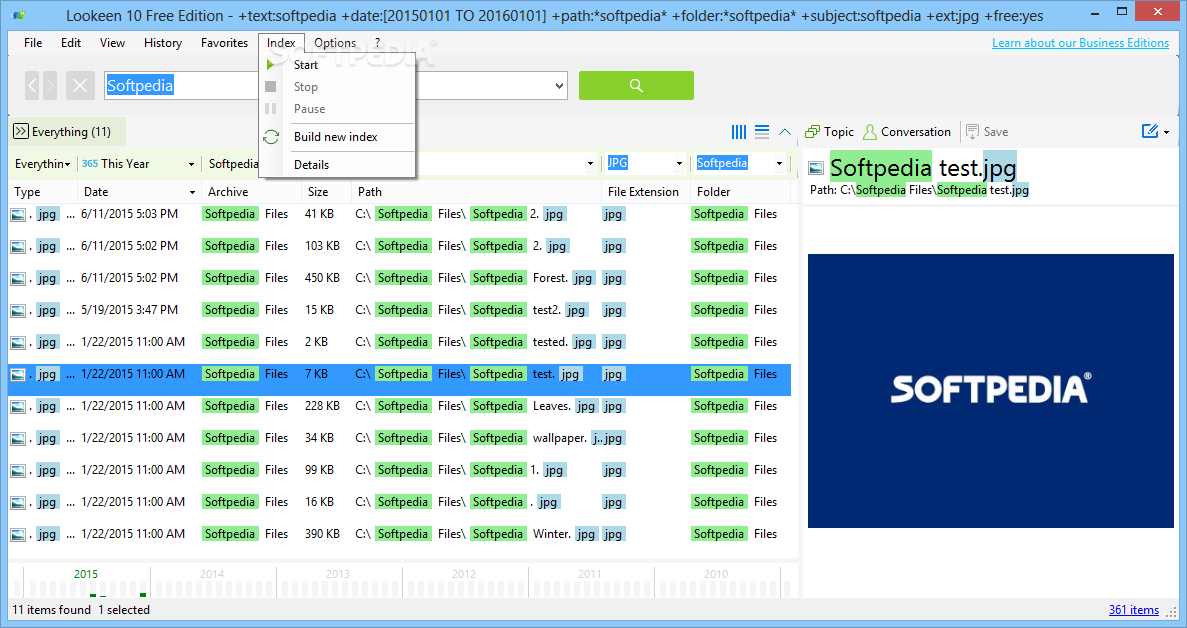Open the search box history dropdown arrow

tap(559, 85)
